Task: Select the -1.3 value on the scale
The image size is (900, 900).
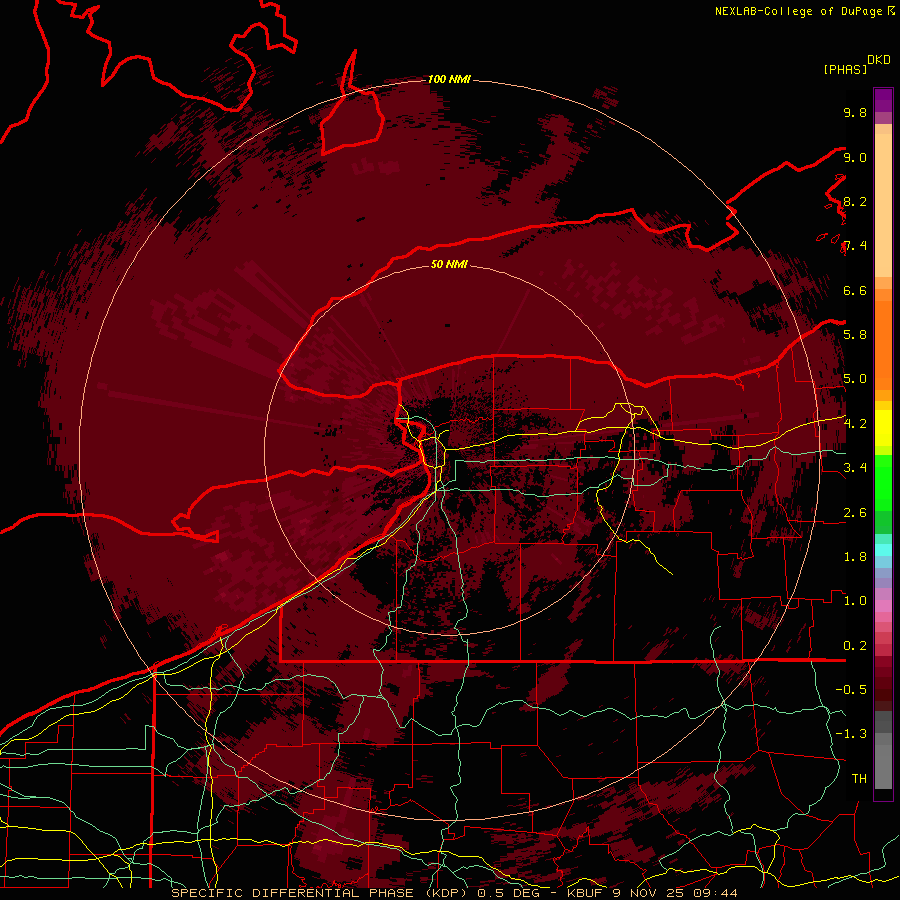Action: coord(851,734)
